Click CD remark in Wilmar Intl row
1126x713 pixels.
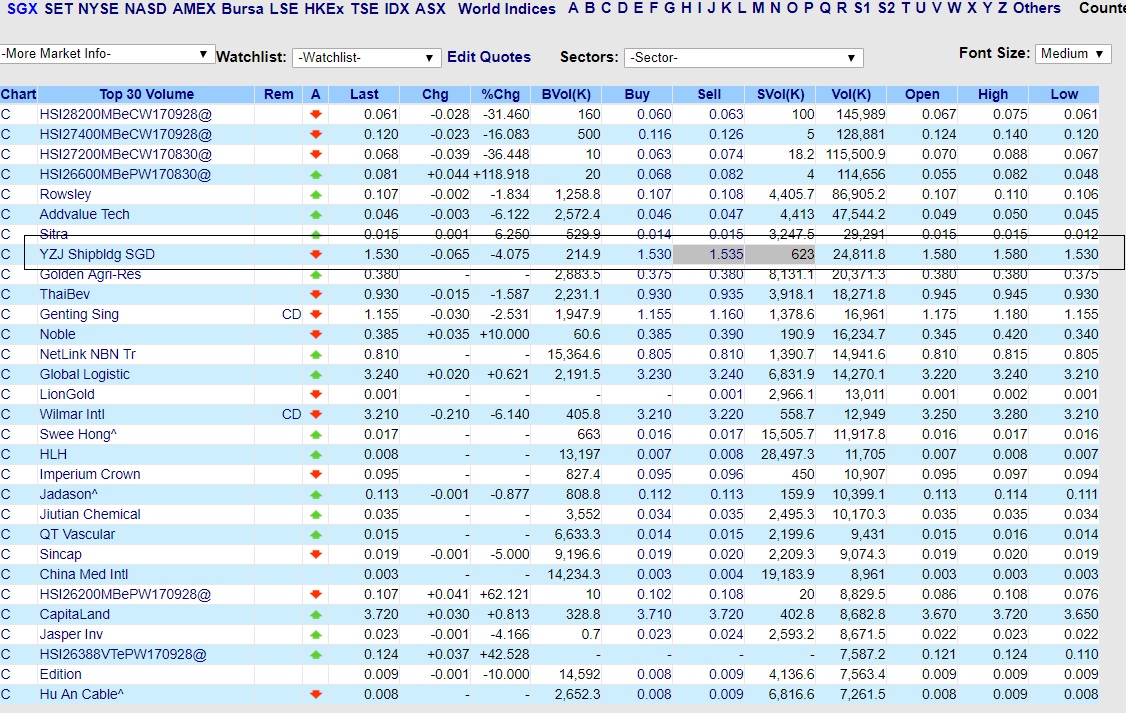(292, 414)
